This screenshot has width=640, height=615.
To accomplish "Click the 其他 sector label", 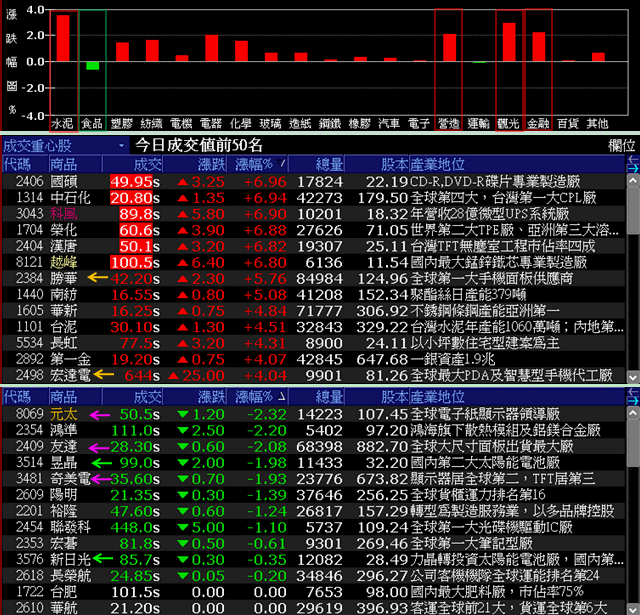I will tap(598, 124).
